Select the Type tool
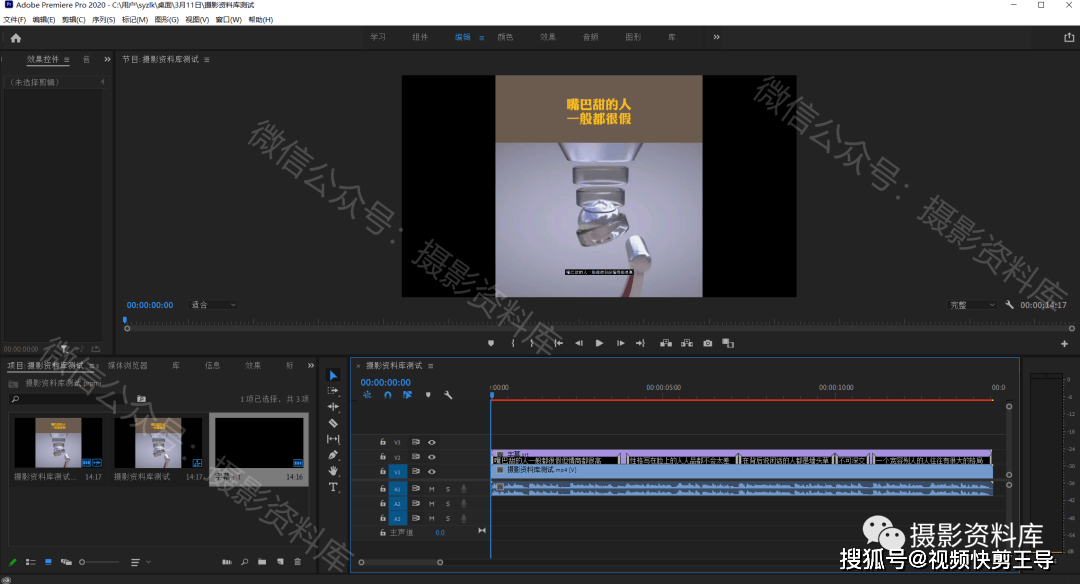This screenshot has width=1080, height=584. [x=333, y=487]
